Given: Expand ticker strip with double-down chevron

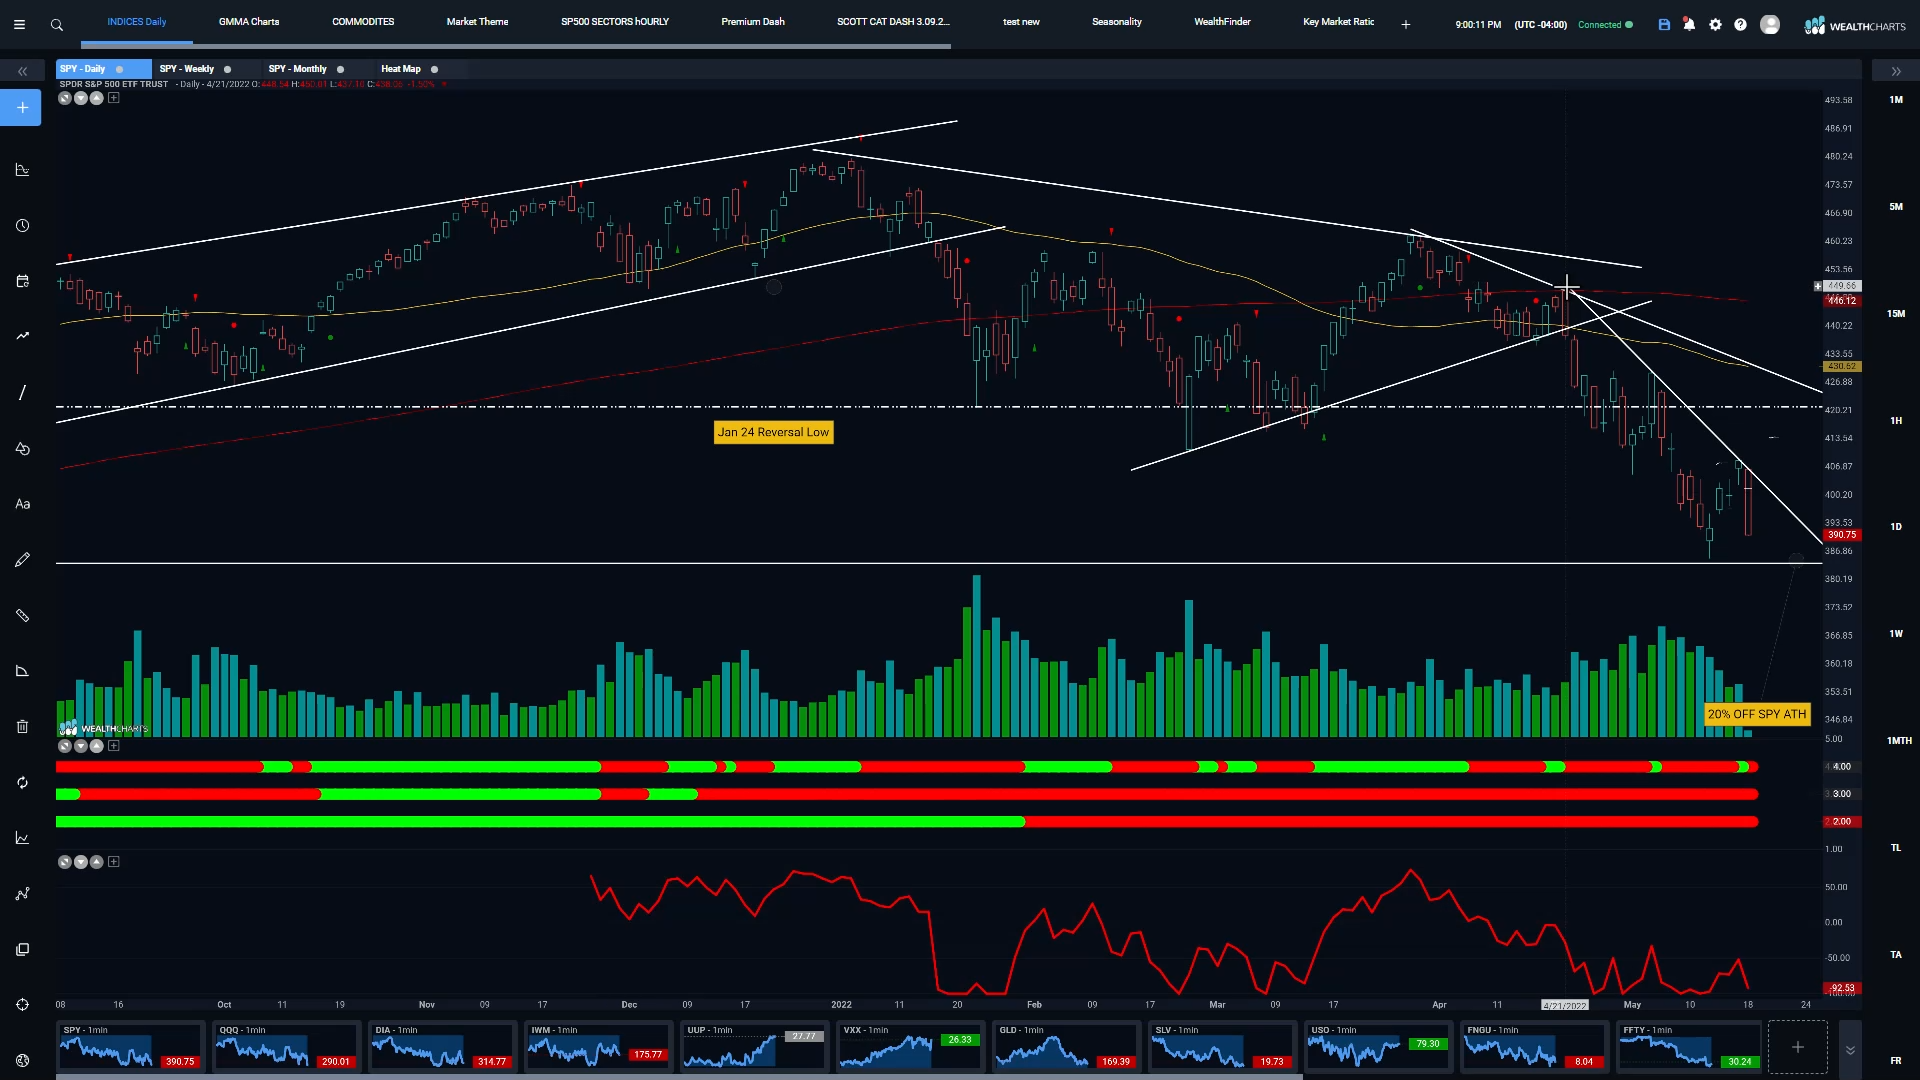Looking at the screenshot, I should (1850, 1050).
